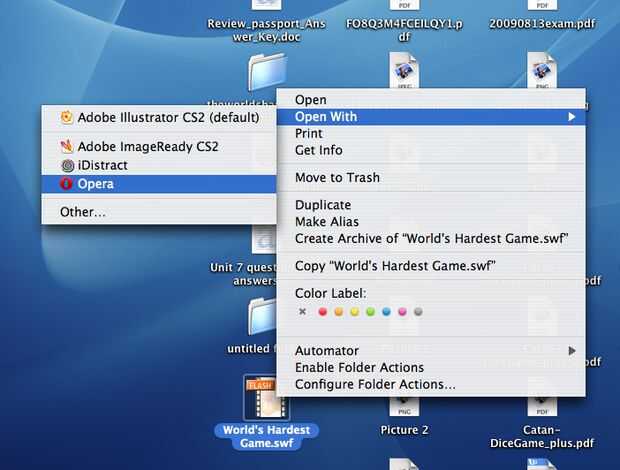Screen dimensions: 620x470
Task: Apply the red color label
Action: (323, 312)
